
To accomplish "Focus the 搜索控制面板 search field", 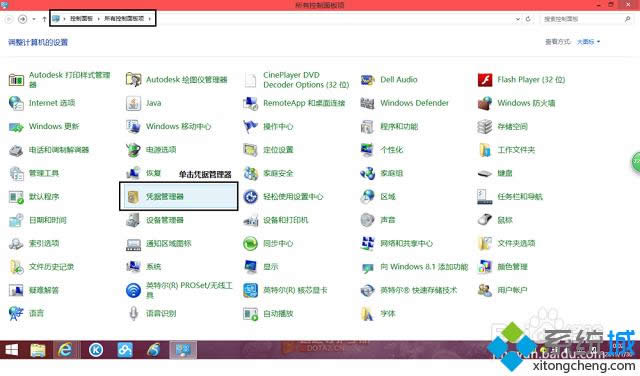I will [586, 19].
